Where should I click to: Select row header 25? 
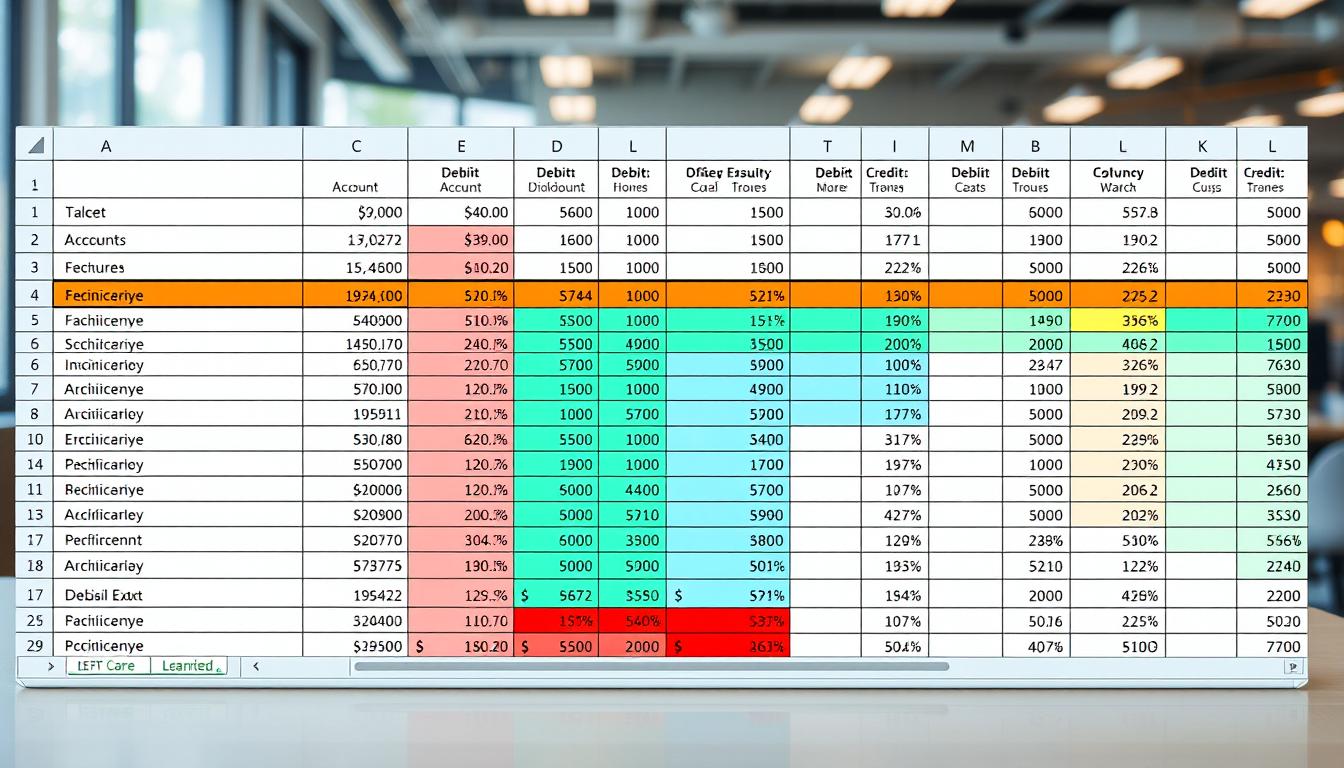[x=35, y=620]
